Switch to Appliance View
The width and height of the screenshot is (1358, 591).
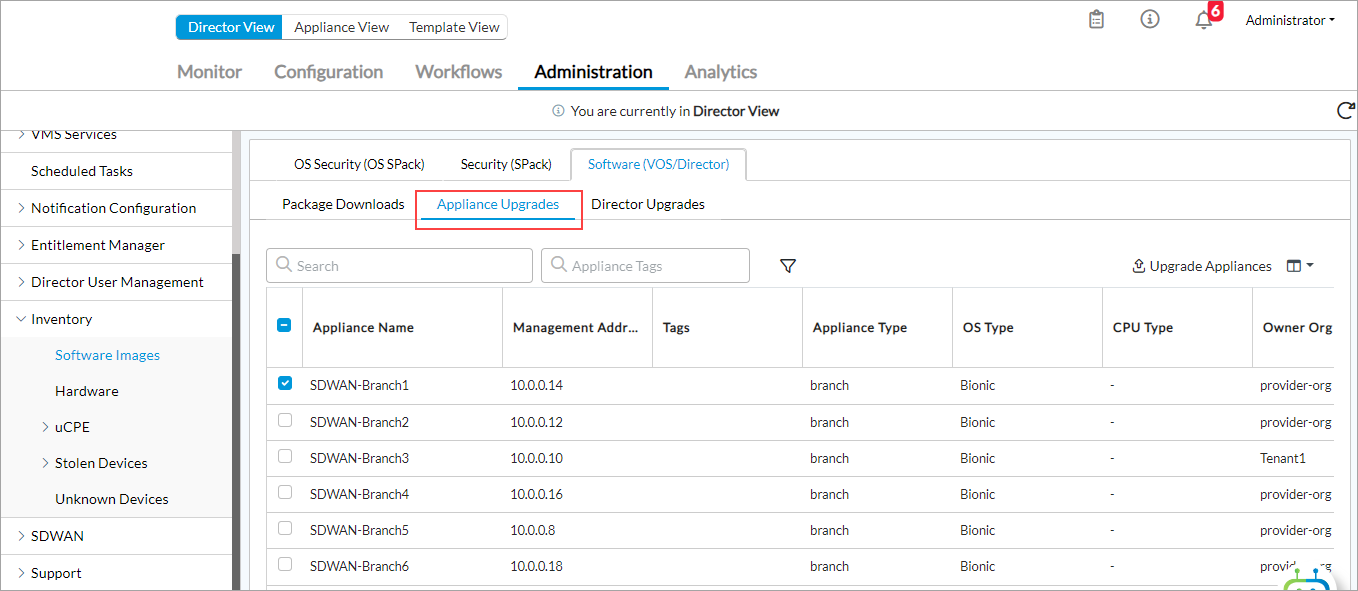pyautogui.click(x=341, y=27)
